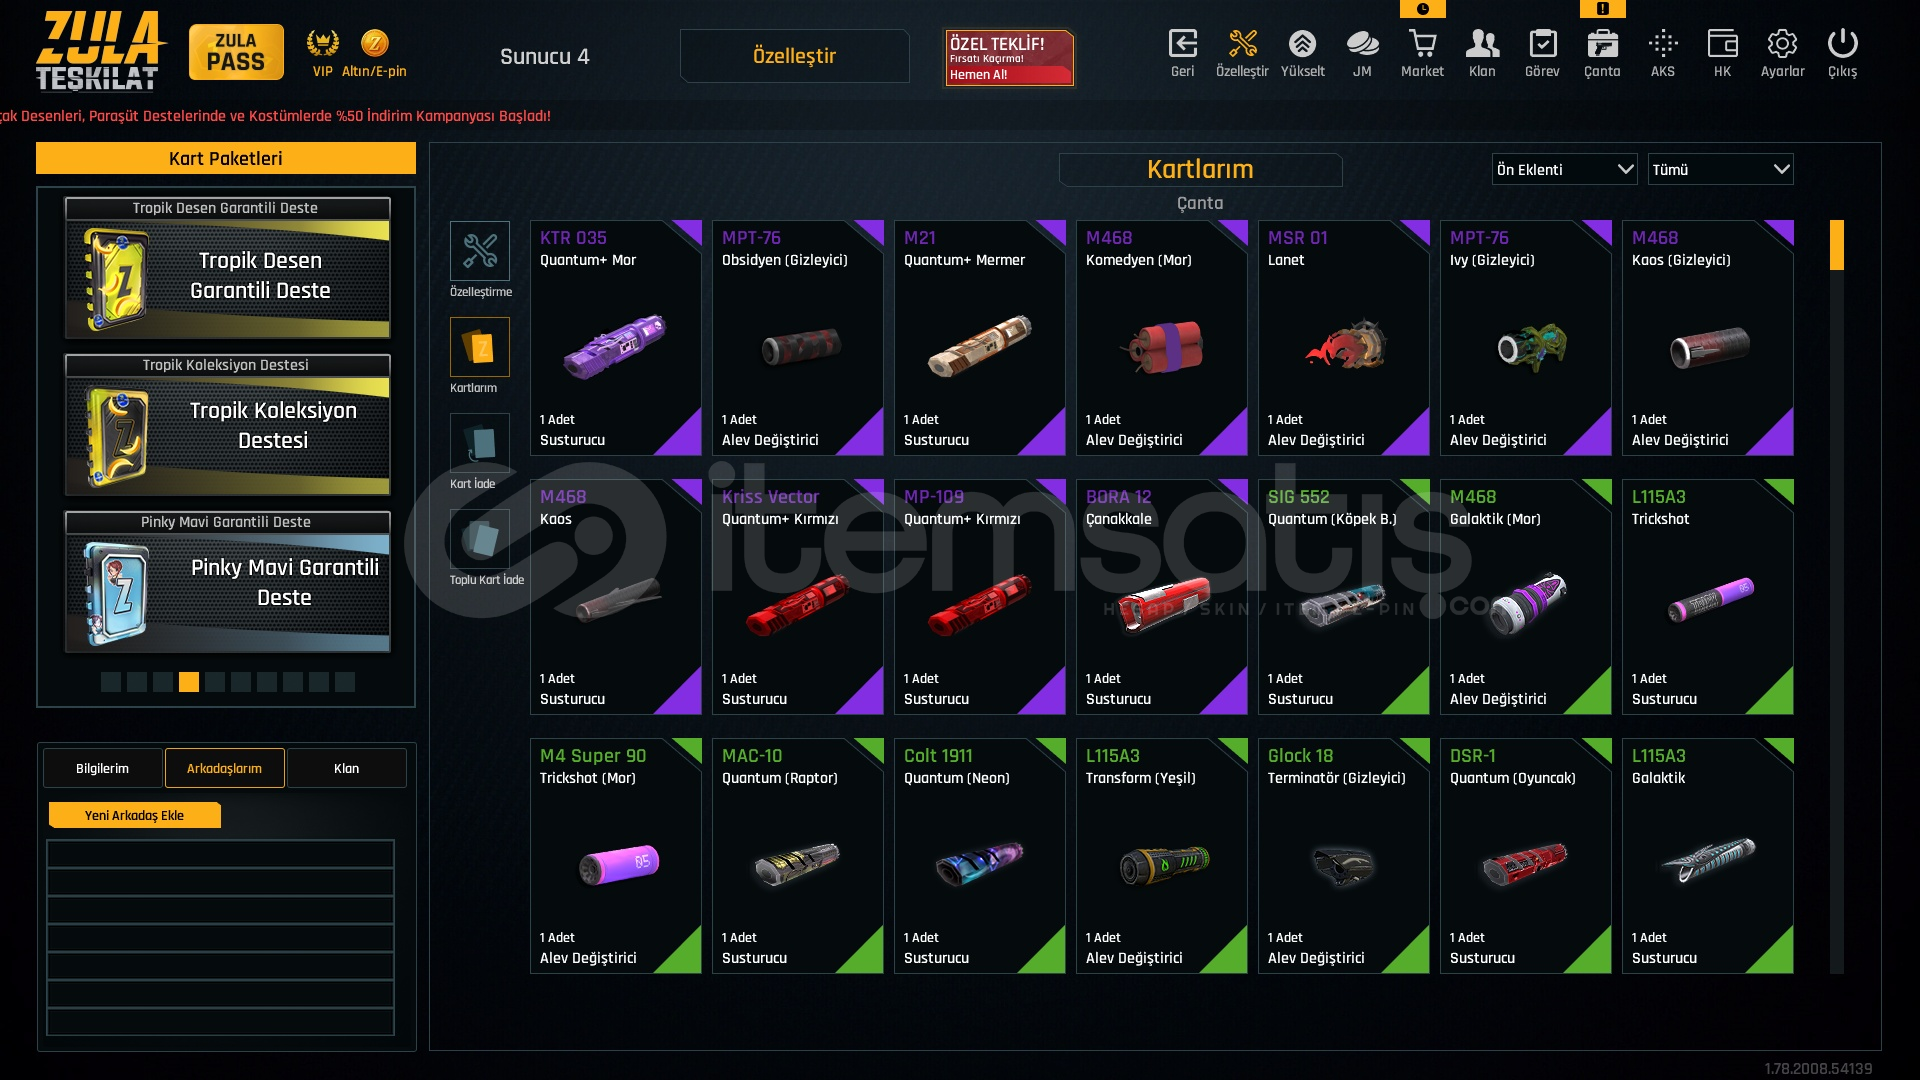Select the KTR 035 Quantum+ Mor card

point(616,338)
